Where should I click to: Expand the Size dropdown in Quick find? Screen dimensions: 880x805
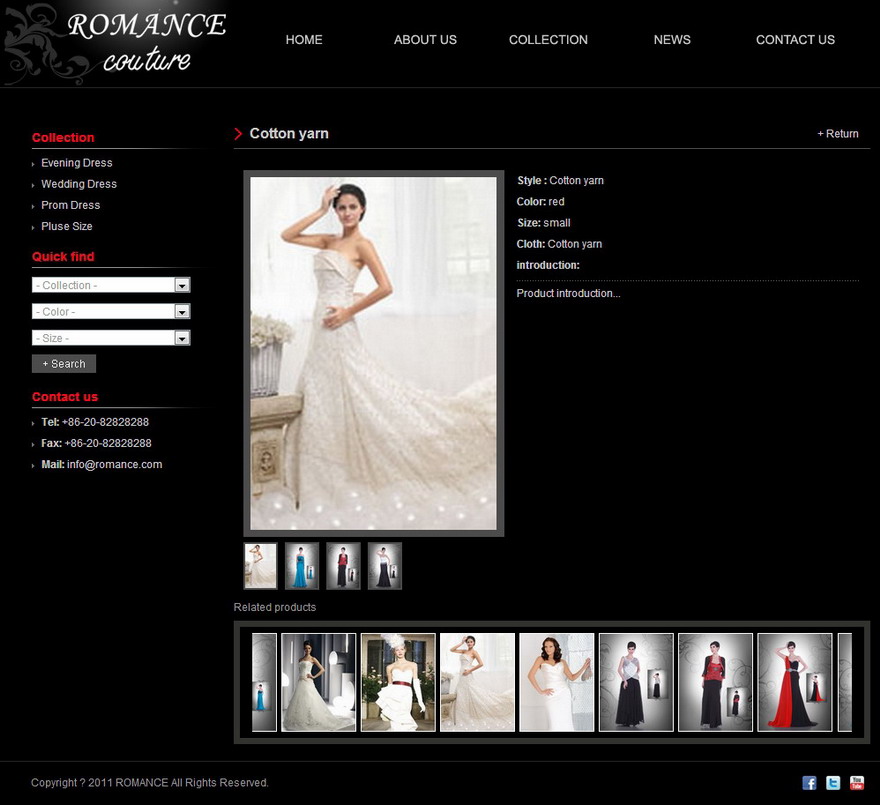tap(111, 338)
